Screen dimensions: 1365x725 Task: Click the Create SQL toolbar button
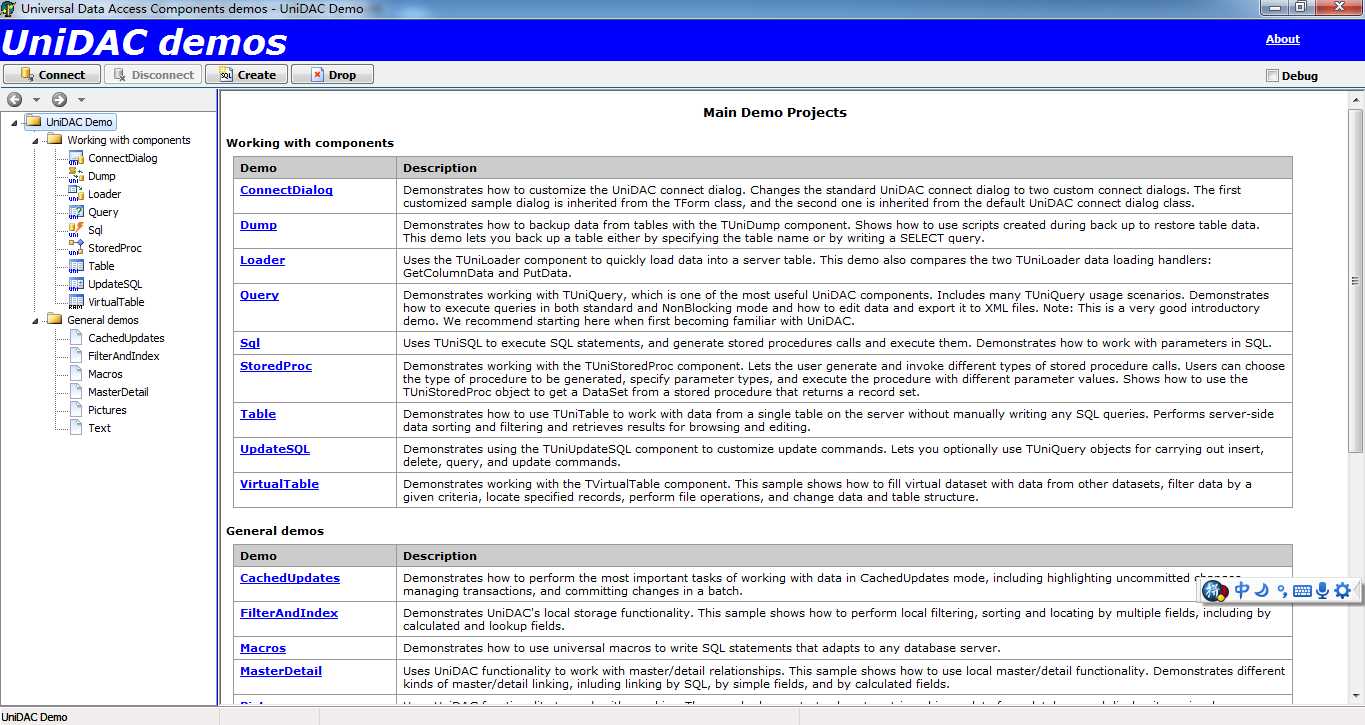tap(246, 74)
